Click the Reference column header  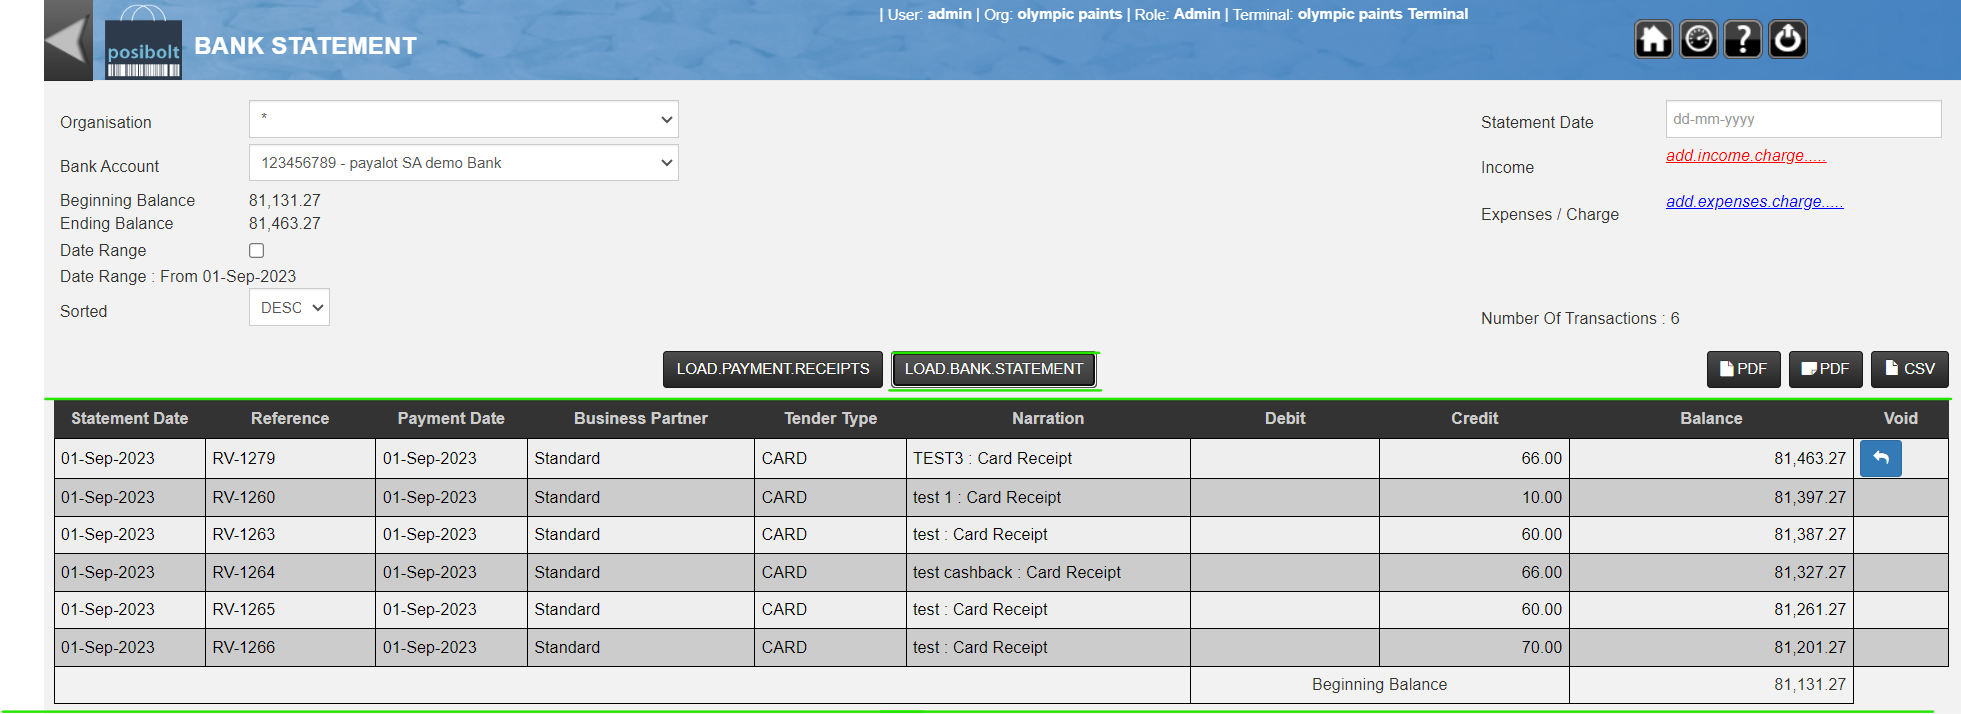pyautogui.click(x=290, y=419)
